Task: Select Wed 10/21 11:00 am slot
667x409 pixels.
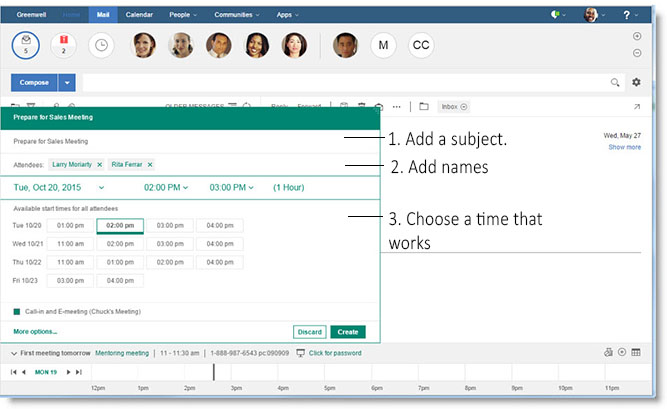Action: pos(70,244)
